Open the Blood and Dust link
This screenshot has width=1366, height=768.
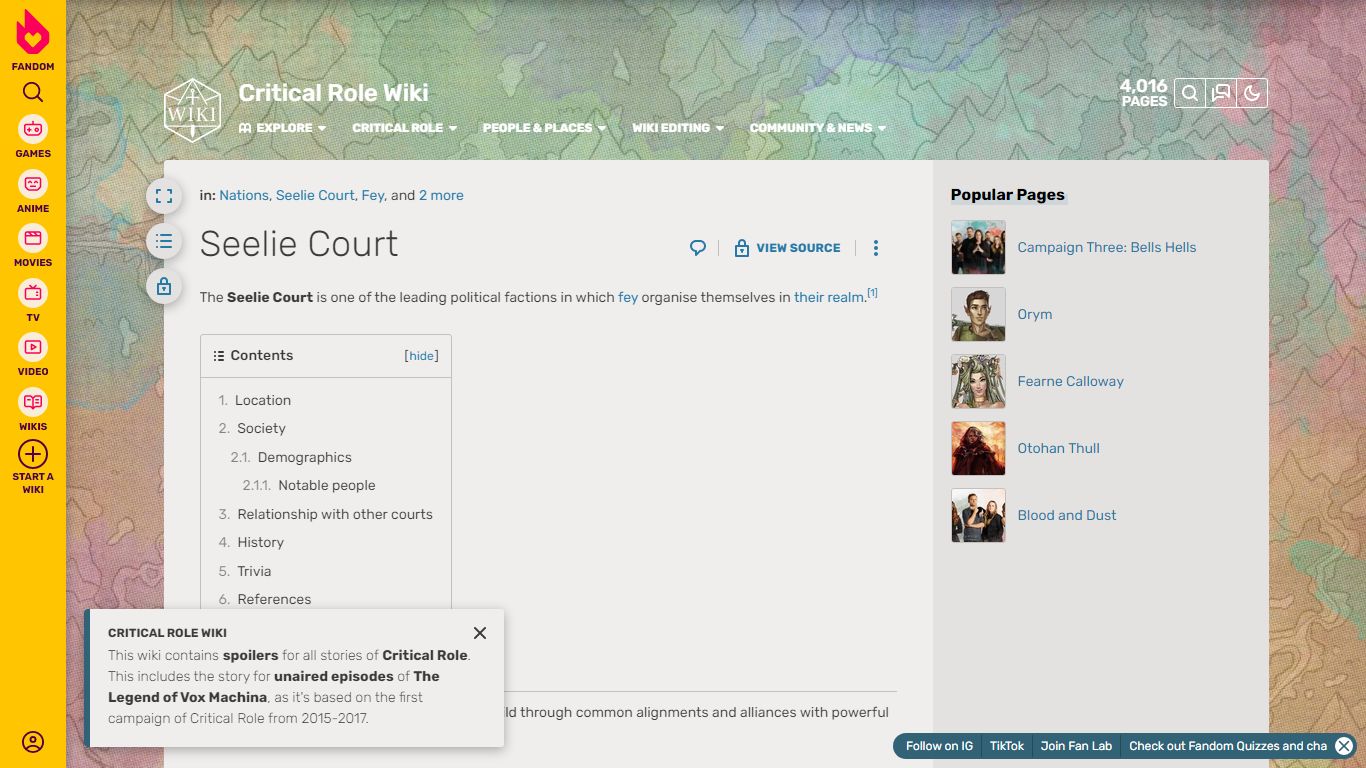(1067, 516)
